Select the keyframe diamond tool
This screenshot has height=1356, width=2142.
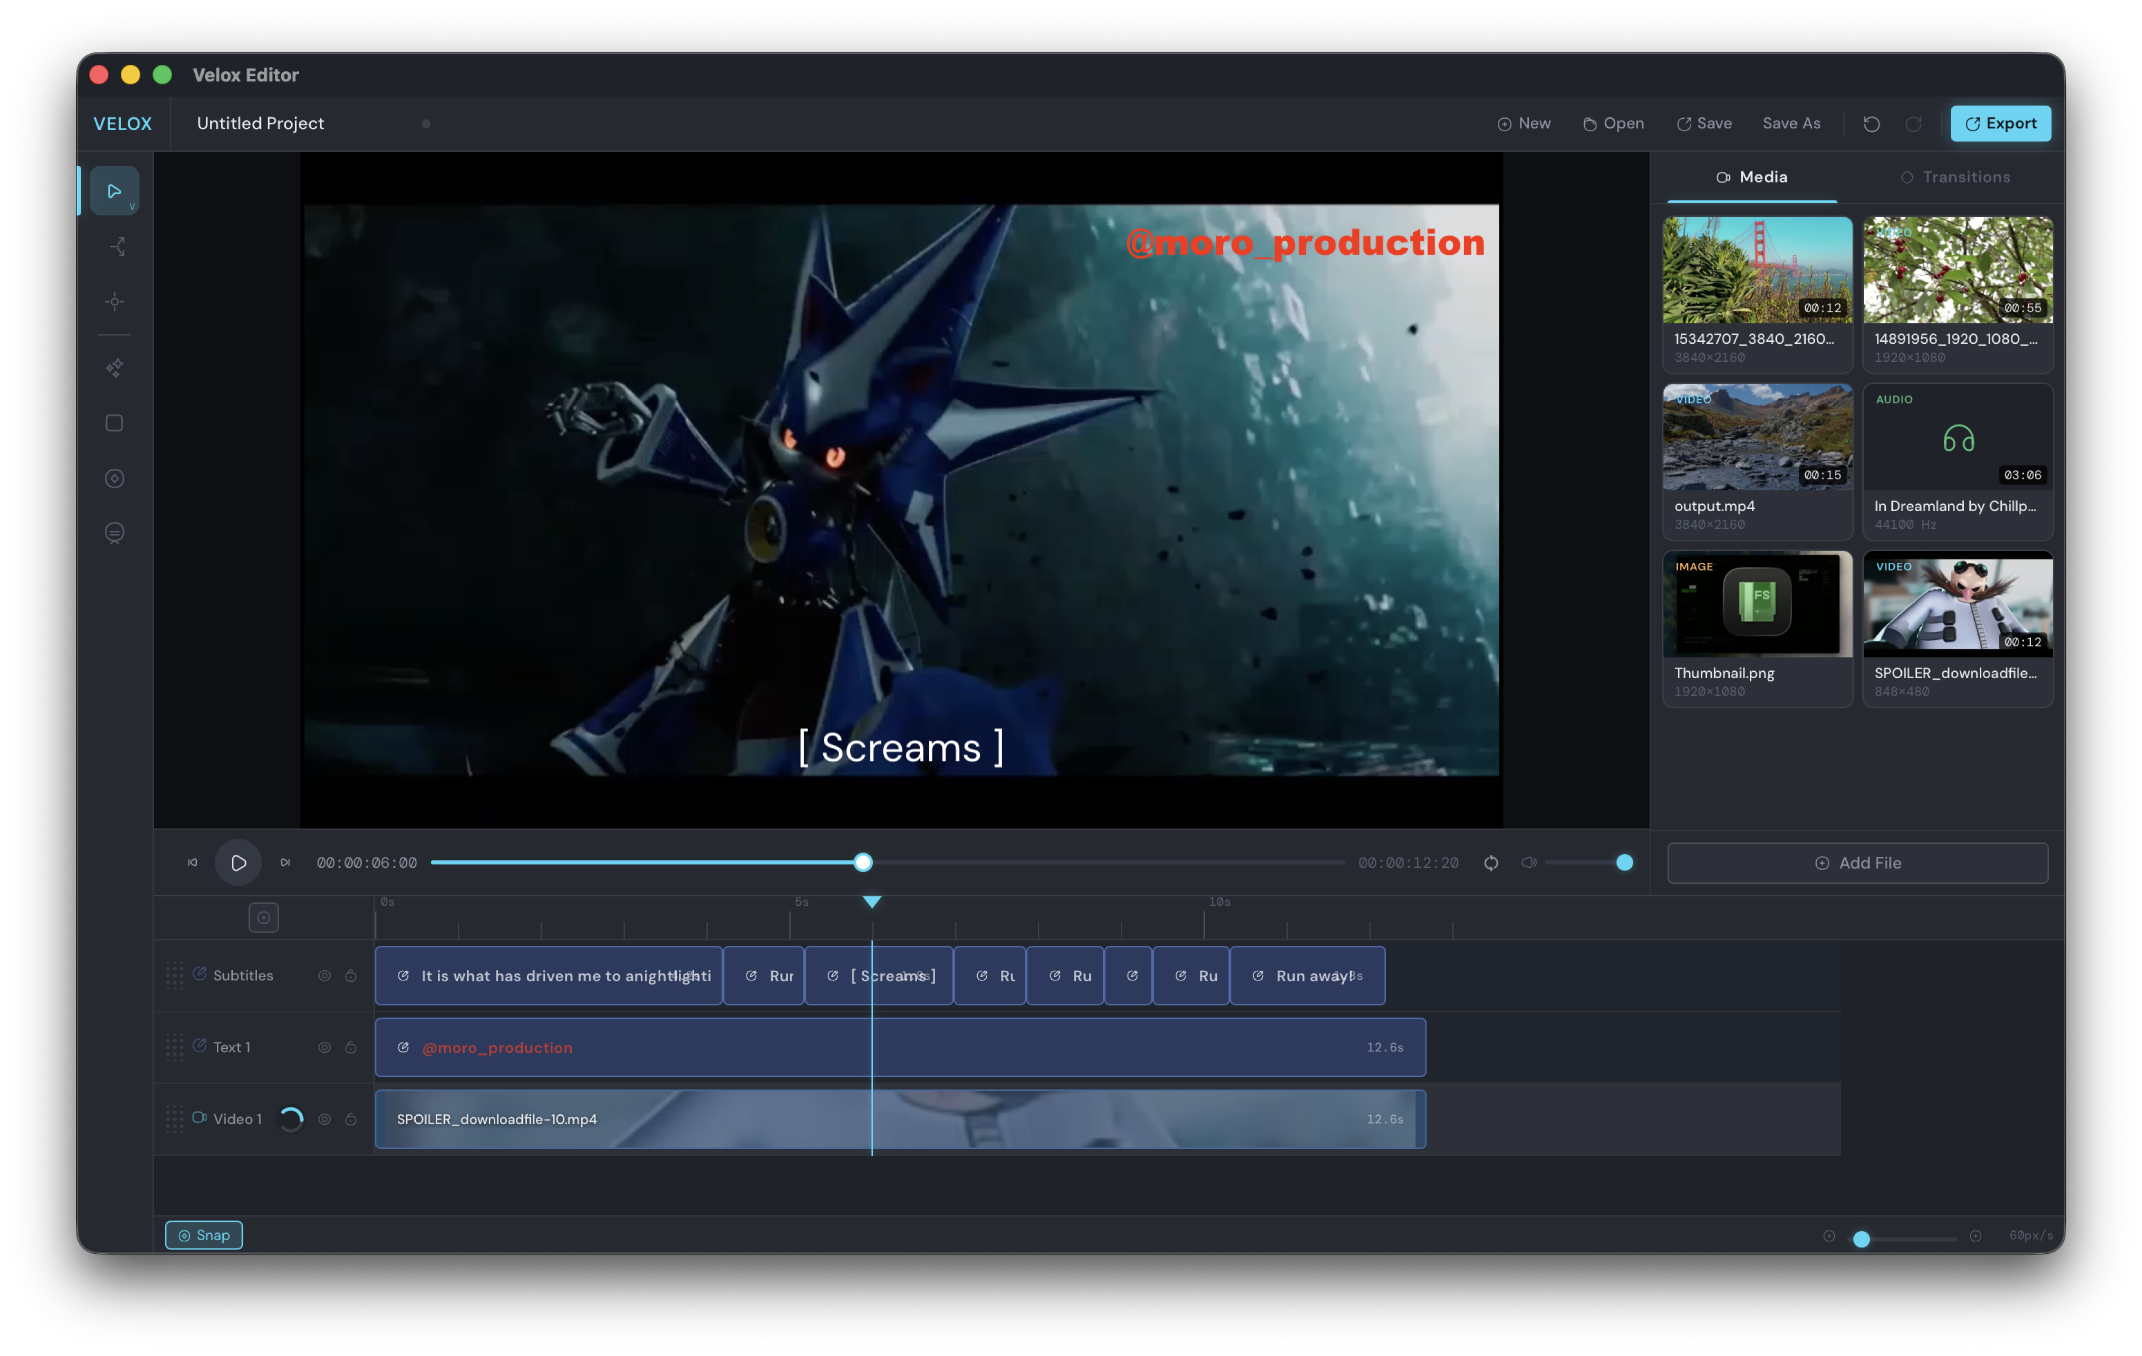[115, 478]
